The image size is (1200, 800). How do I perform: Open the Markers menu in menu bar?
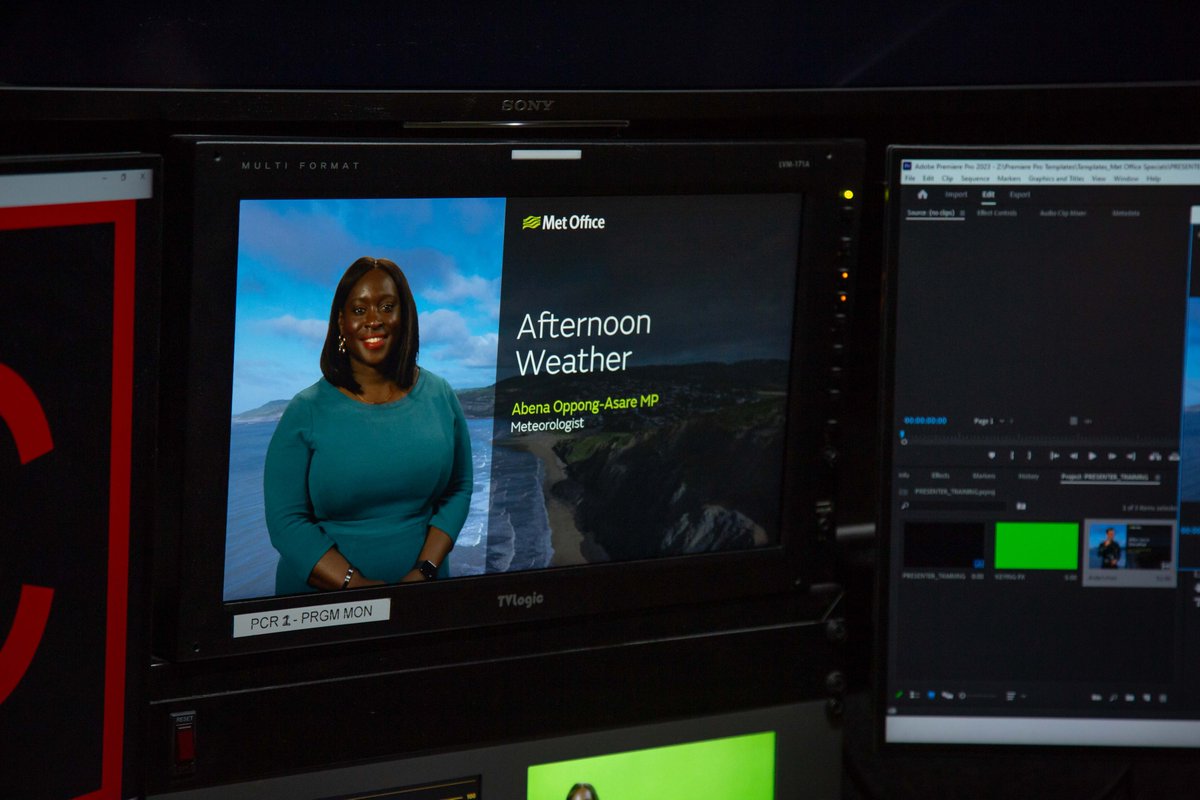pyautogui.click(x=1009, y=178)
